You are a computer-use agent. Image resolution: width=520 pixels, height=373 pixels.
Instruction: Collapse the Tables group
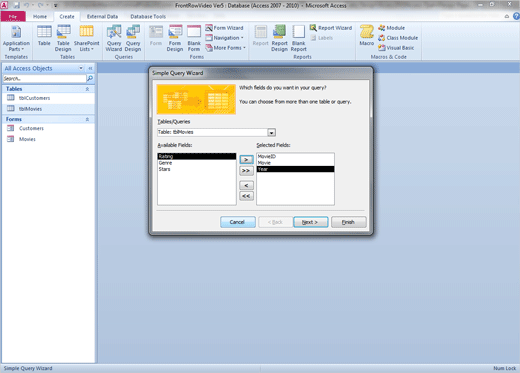pyautogui.click(x=87, y=89)
